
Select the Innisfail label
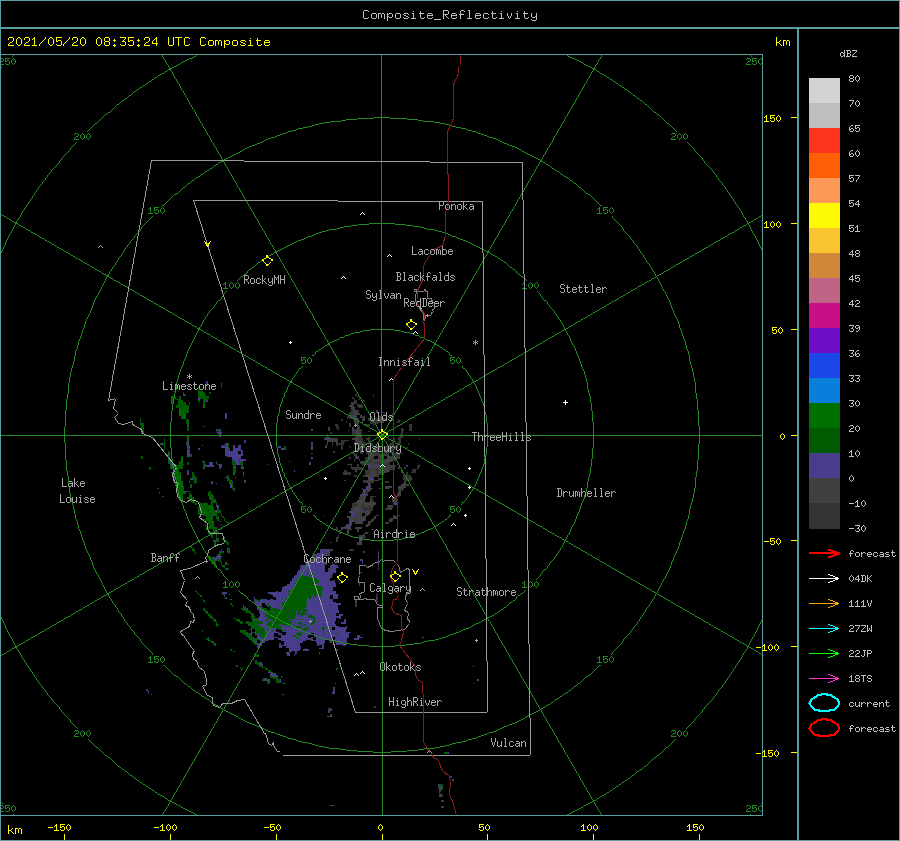tap(404, 362)
